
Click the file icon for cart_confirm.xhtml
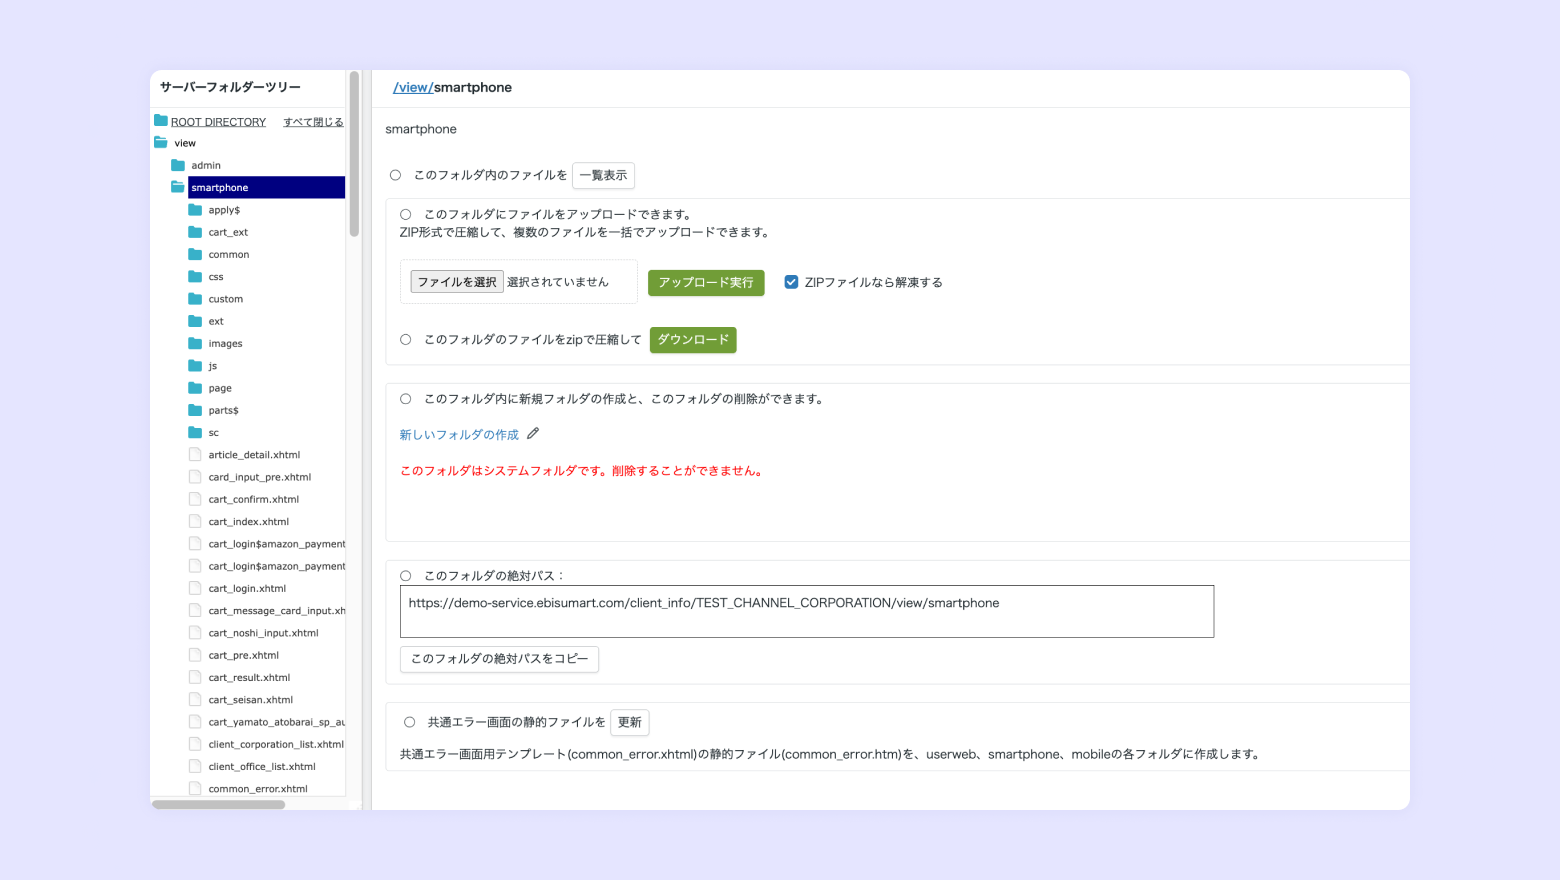[195, 499]
